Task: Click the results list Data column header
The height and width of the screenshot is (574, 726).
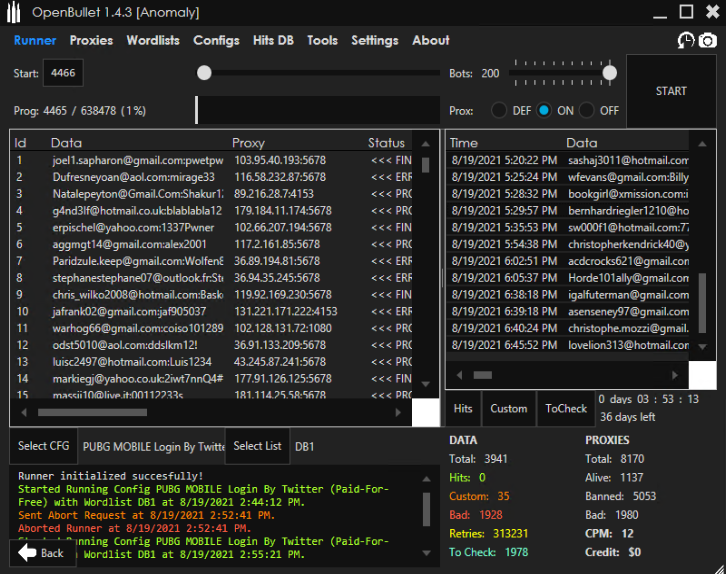Action: coord(582,143)
